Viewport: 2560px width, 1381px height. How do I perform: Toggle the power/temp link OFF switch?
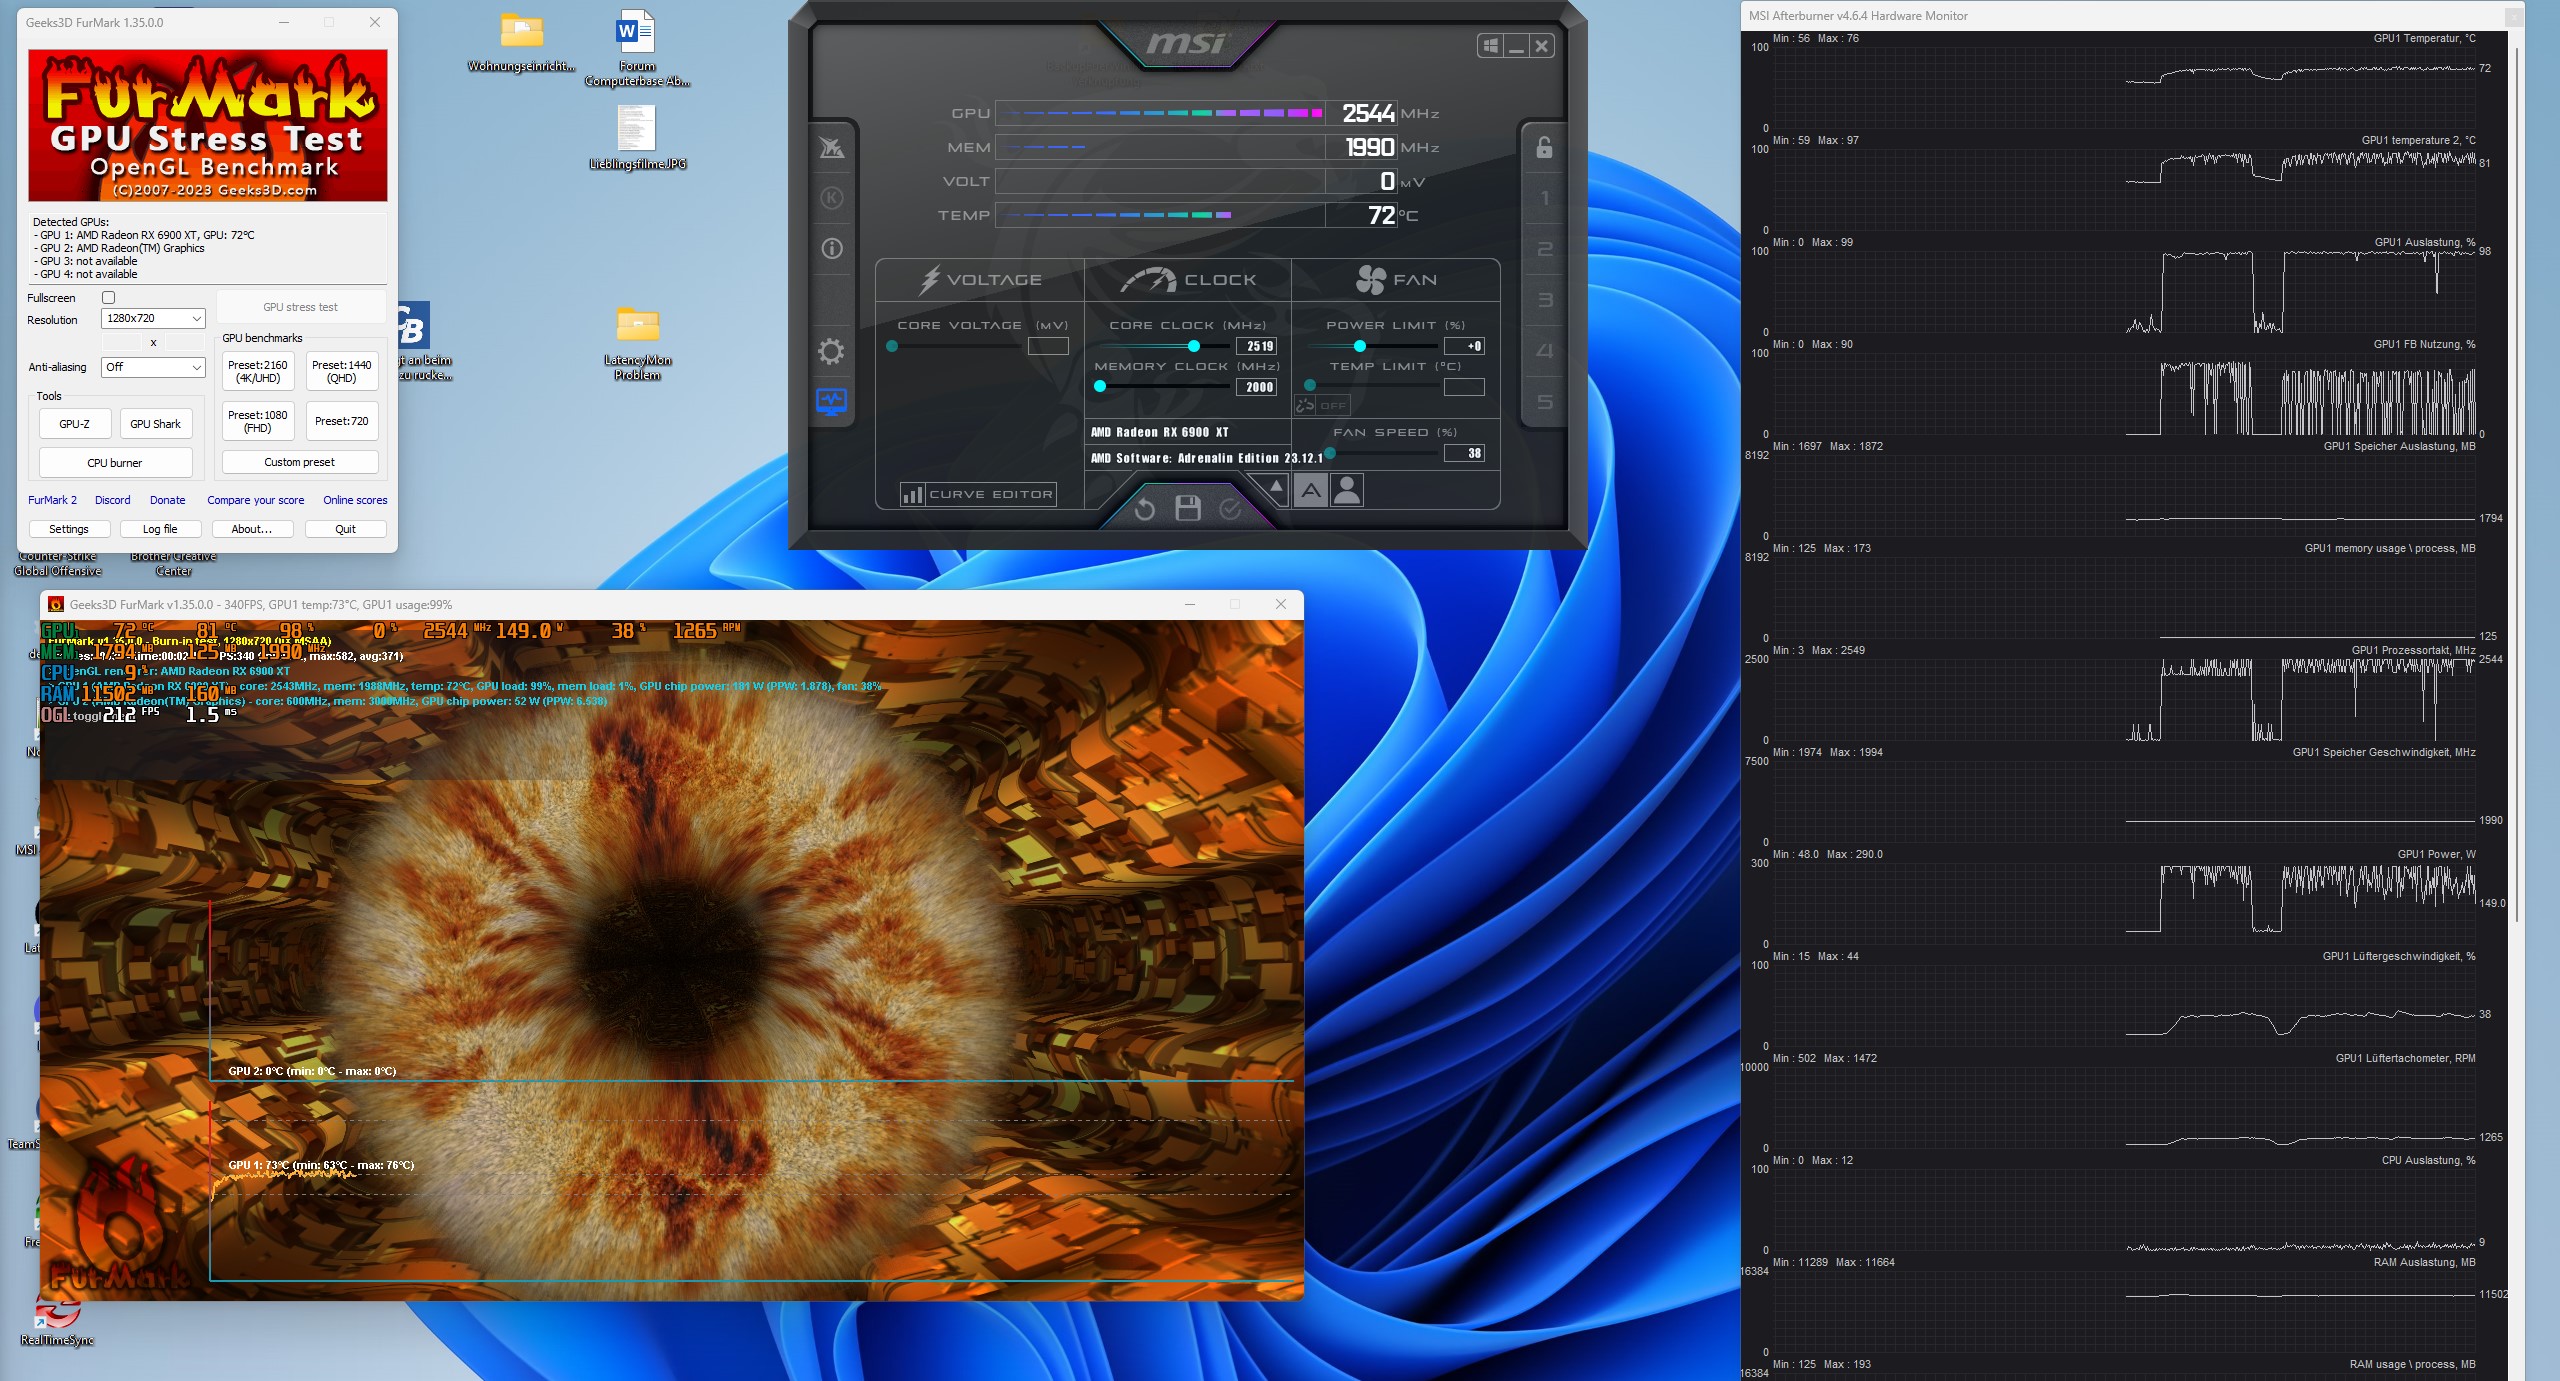[1322, 405]
